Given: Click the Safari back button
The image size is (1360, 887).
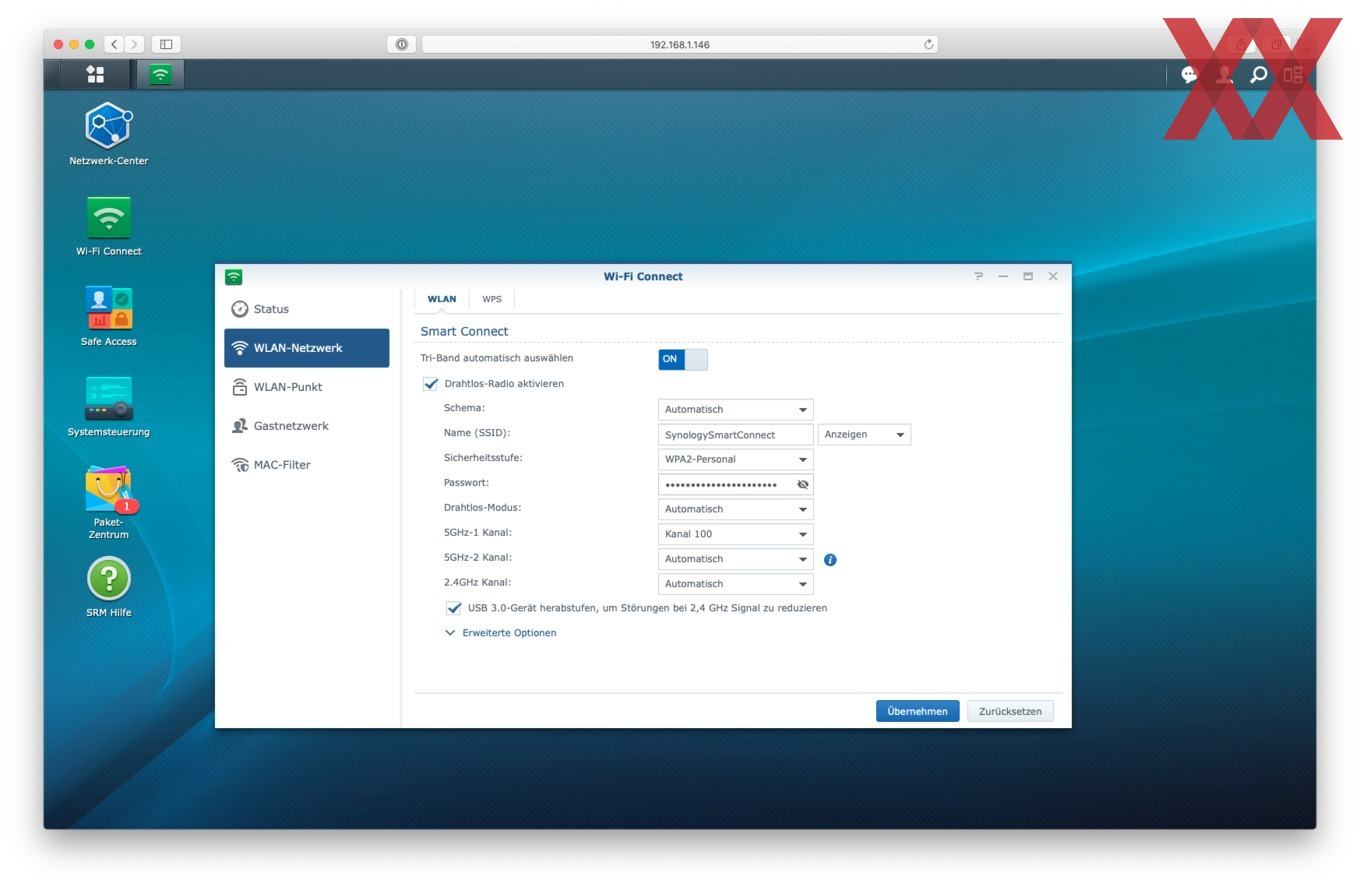Looking at the screenshot, I should pyautogui.click(x=115, y=44).
